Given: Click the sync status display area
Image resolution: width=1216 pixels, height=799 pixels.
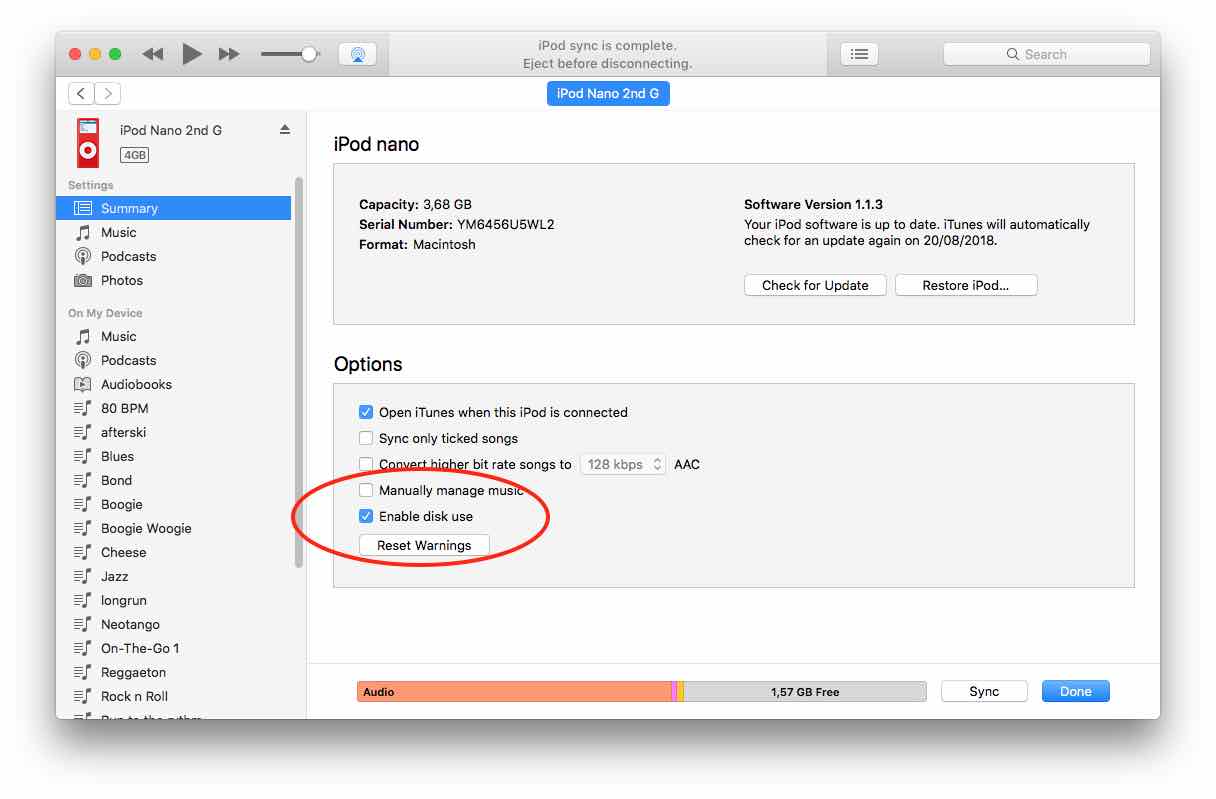Looking at the screenshot, I should (x=608, y=54).
